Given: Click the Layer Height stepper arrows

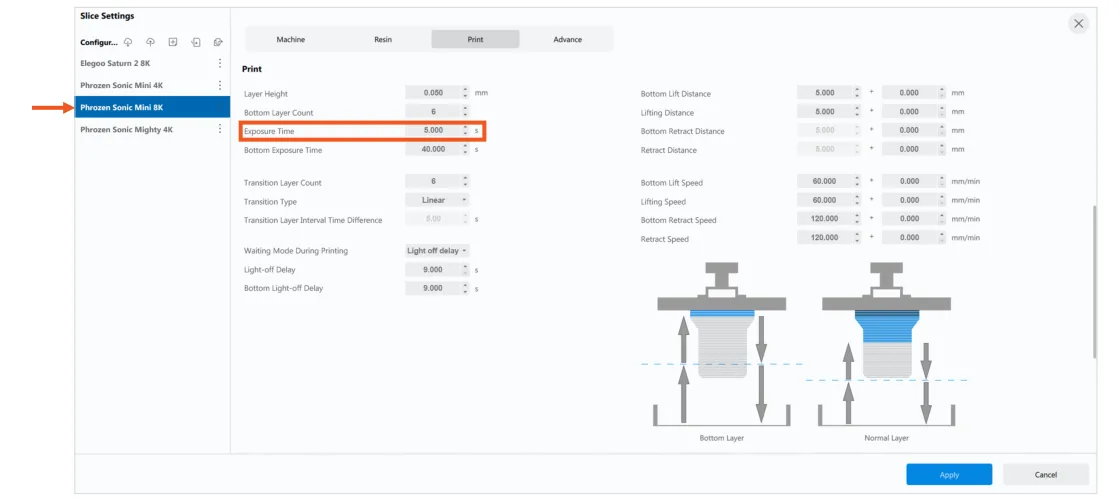Looking at the screenshot, I should 465,92.
